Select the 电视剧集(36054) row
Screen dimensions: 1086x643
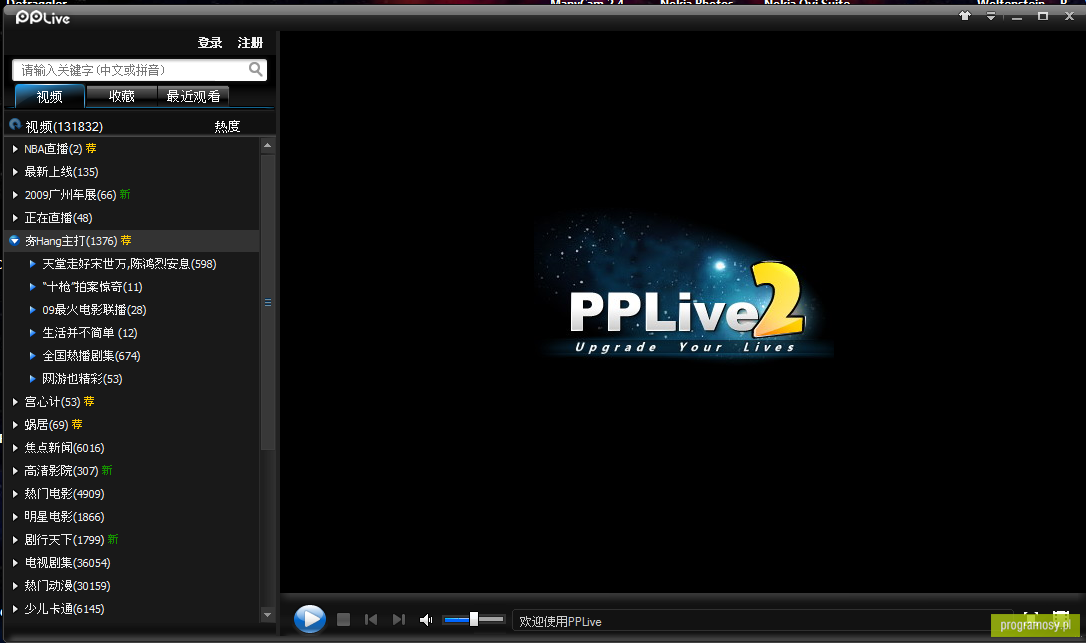click(132, 563)
